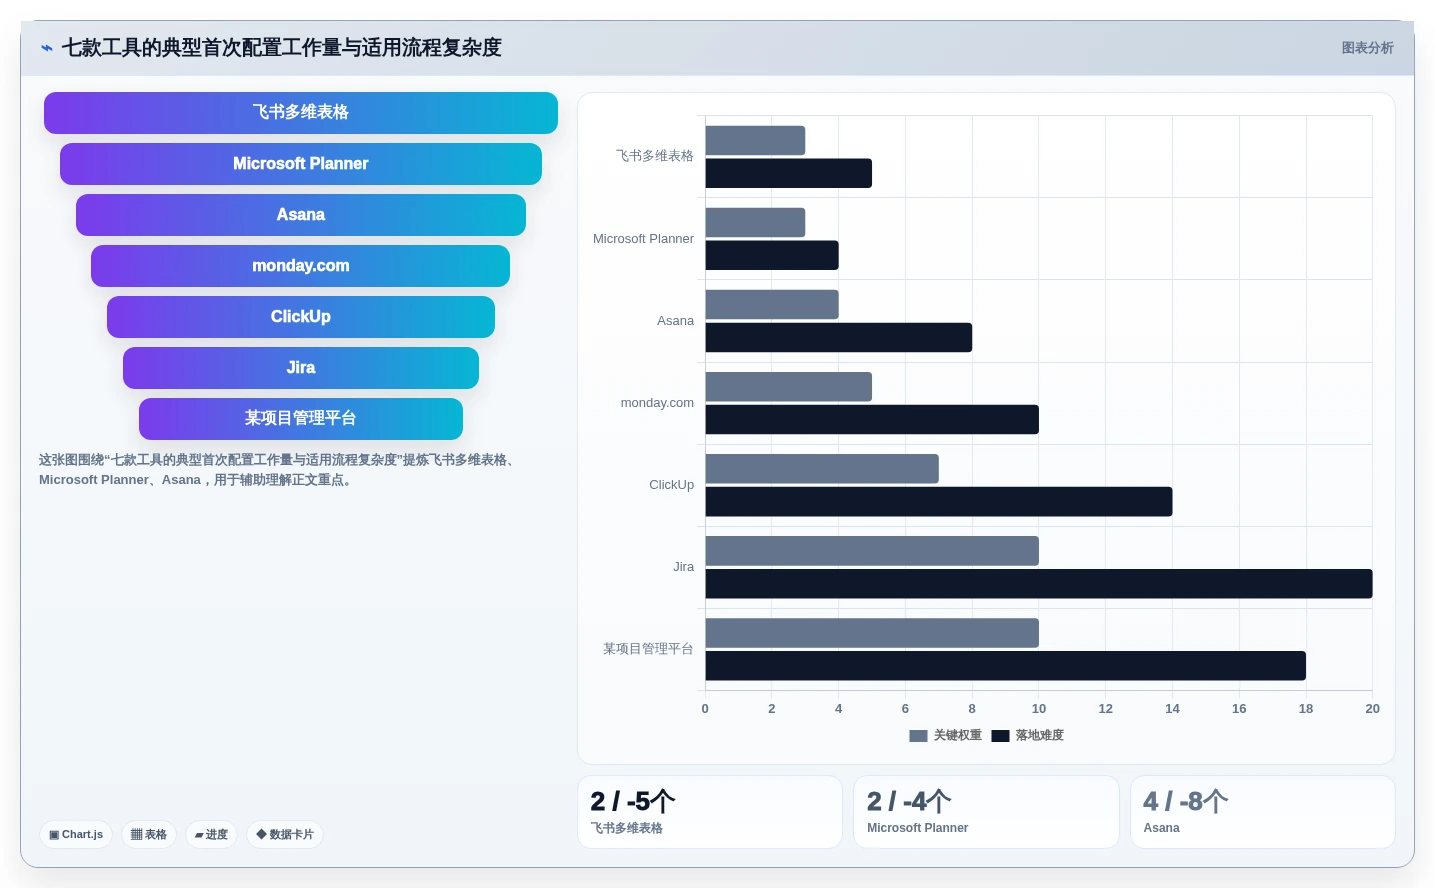Click the Asana dark 落地难度 bar
The height and width of the screenshot is (888, 1435).
(839, 337)
